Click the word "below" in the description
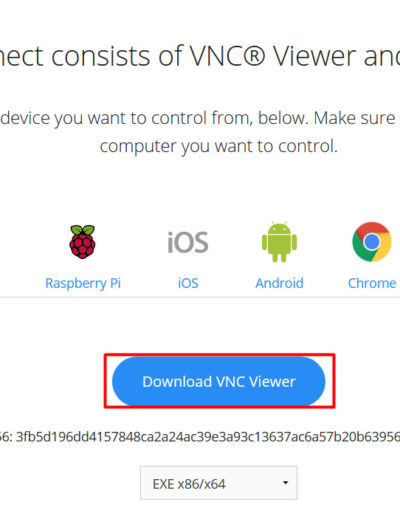 282,118
